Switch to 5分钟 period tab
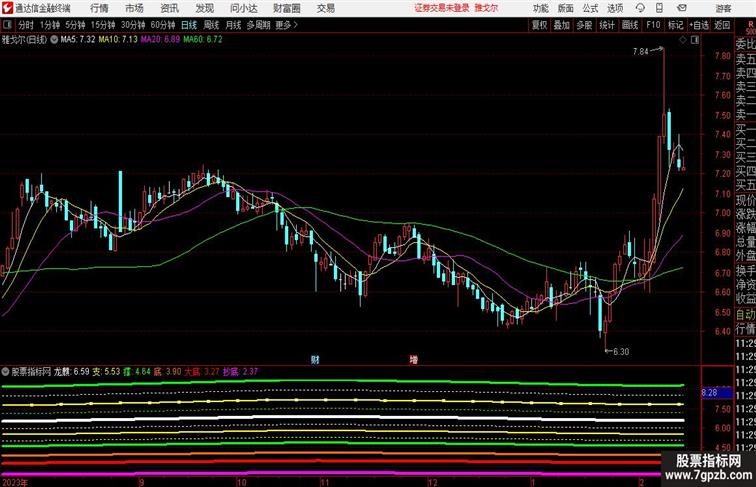 coord(75,25)
